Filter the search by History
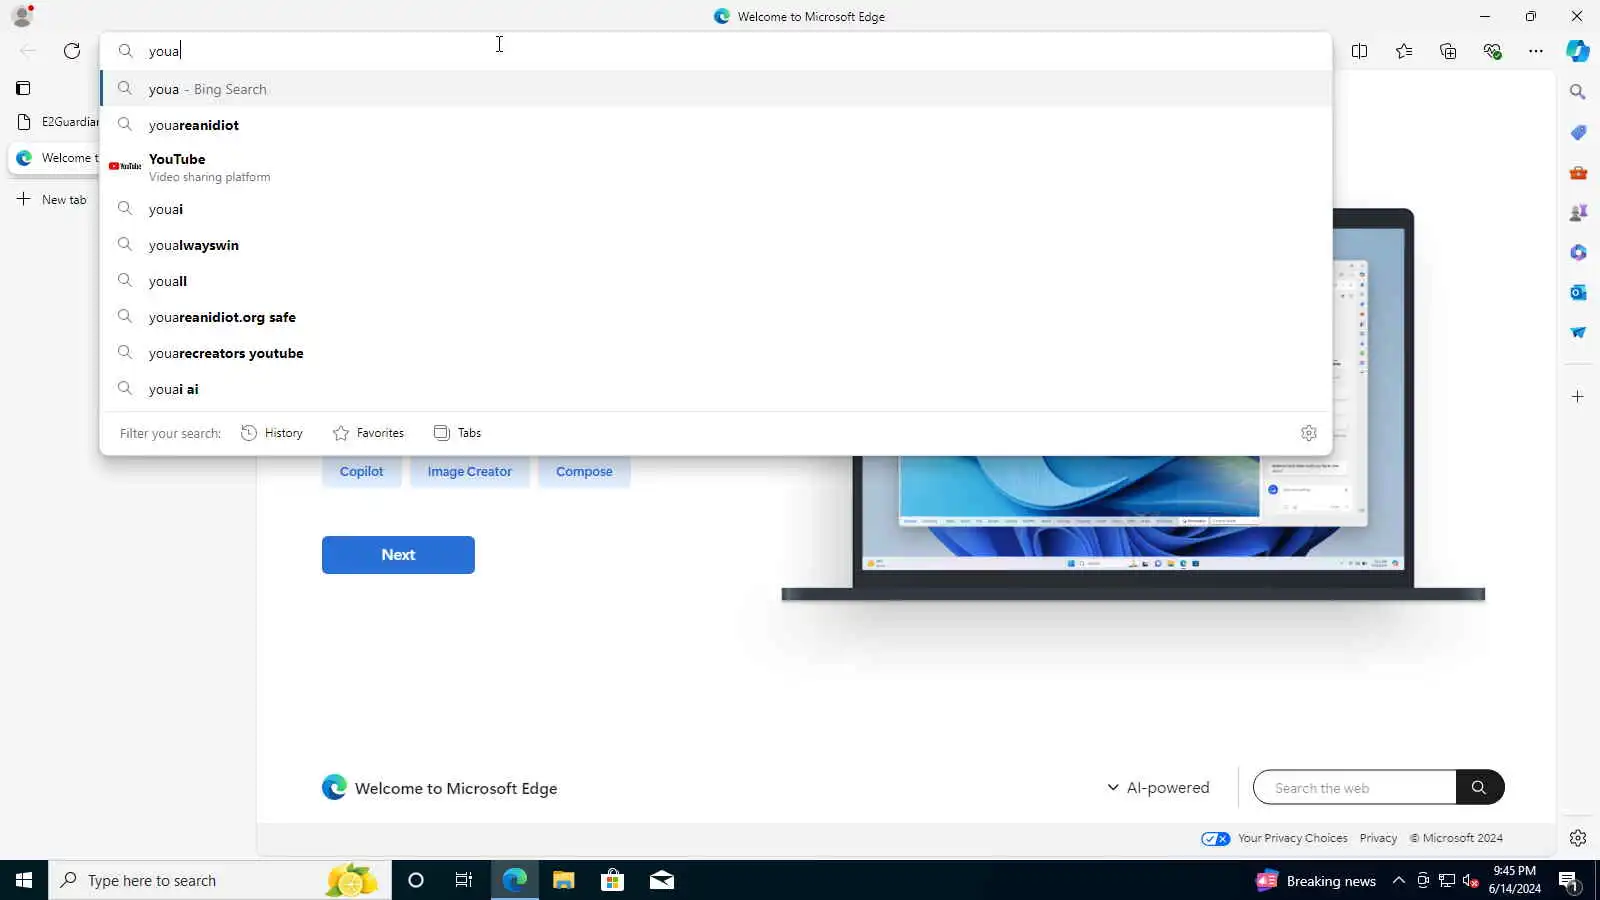 point(272,433)
